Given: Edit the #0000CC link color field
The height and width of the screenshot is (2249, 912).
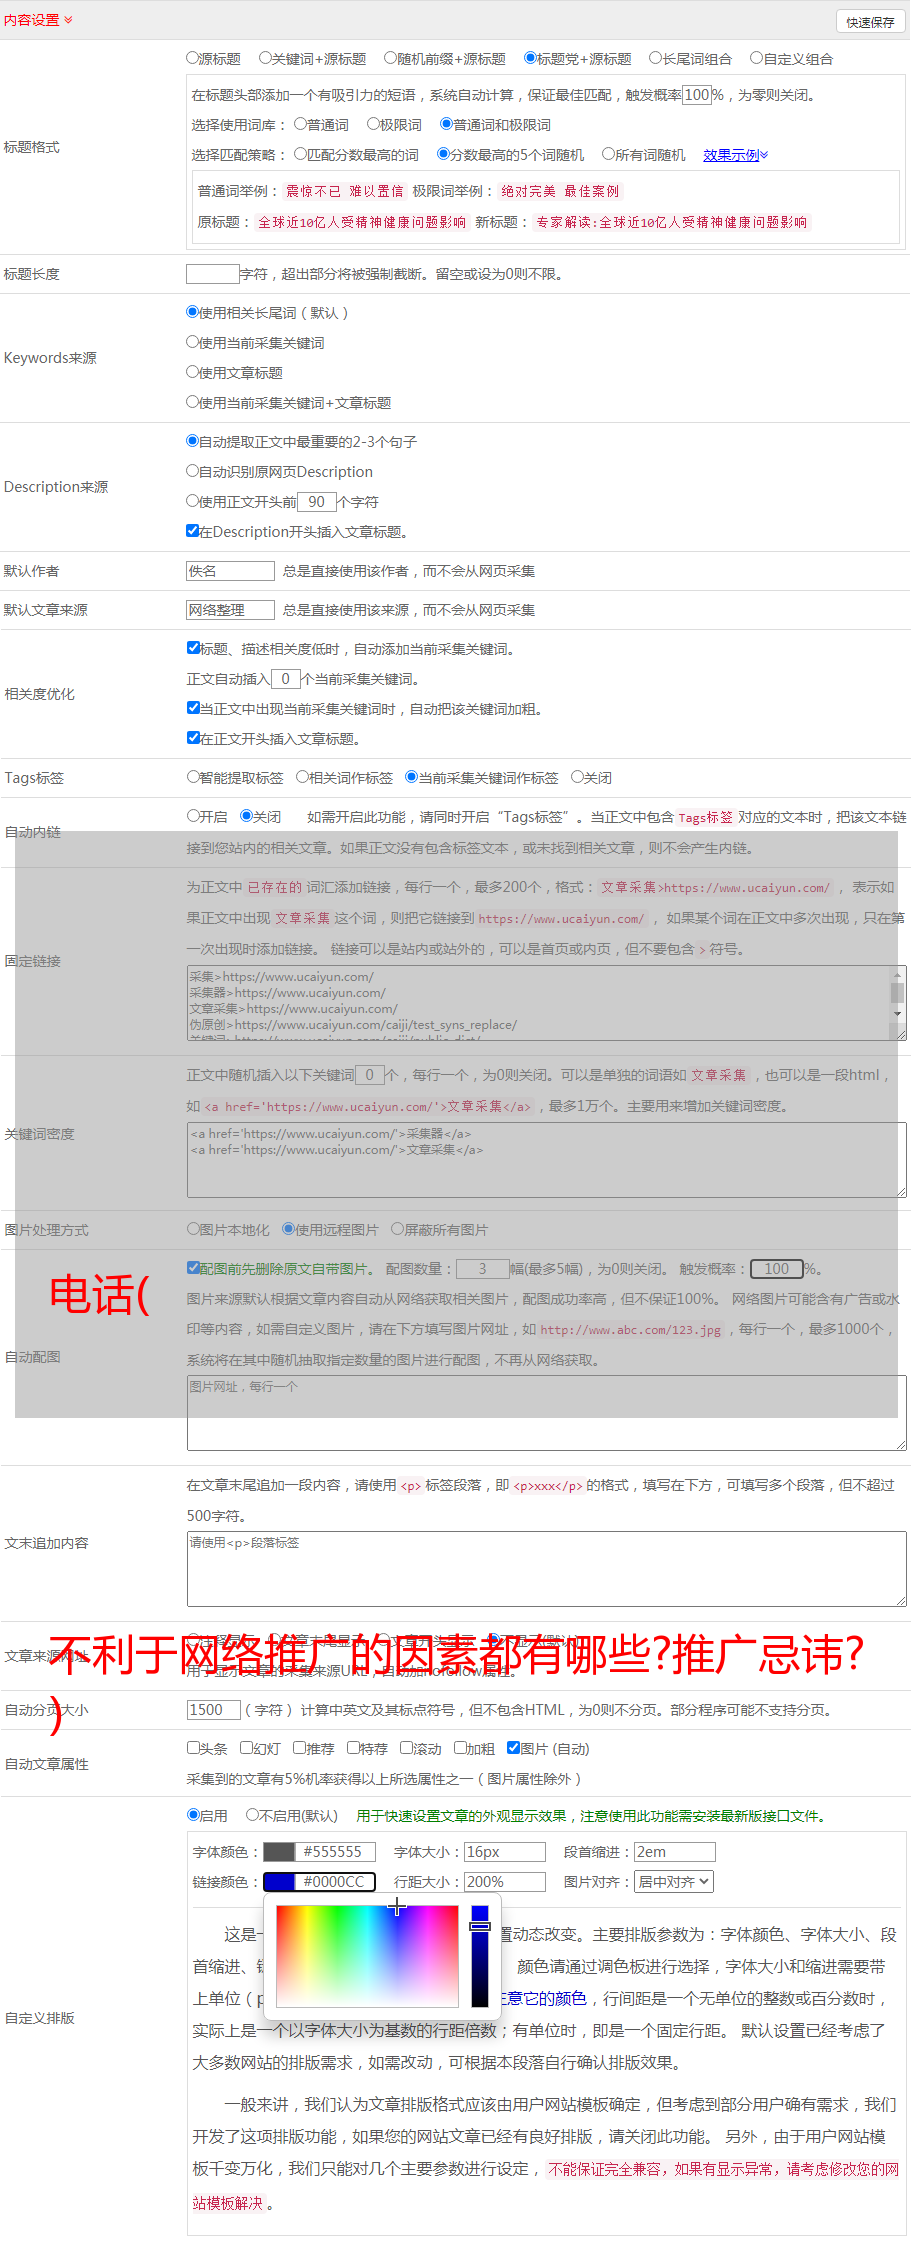Looking at the screenshot, I should (x=335, y=1882).
